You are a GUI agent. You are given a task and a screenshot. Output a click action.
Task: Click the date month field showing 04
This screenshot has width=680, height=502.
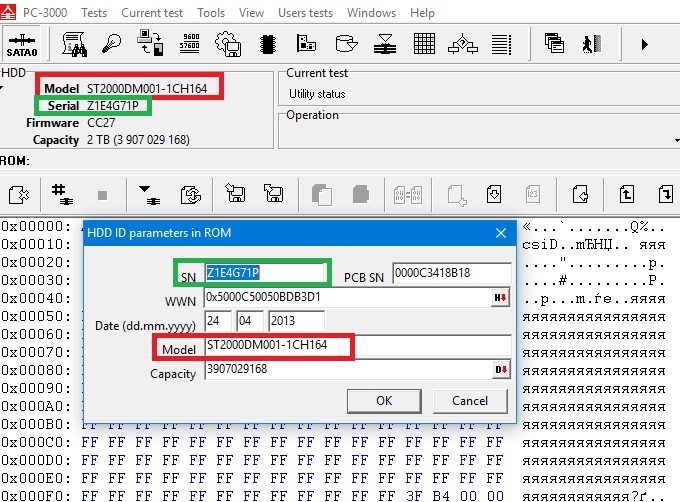point(250,321)
